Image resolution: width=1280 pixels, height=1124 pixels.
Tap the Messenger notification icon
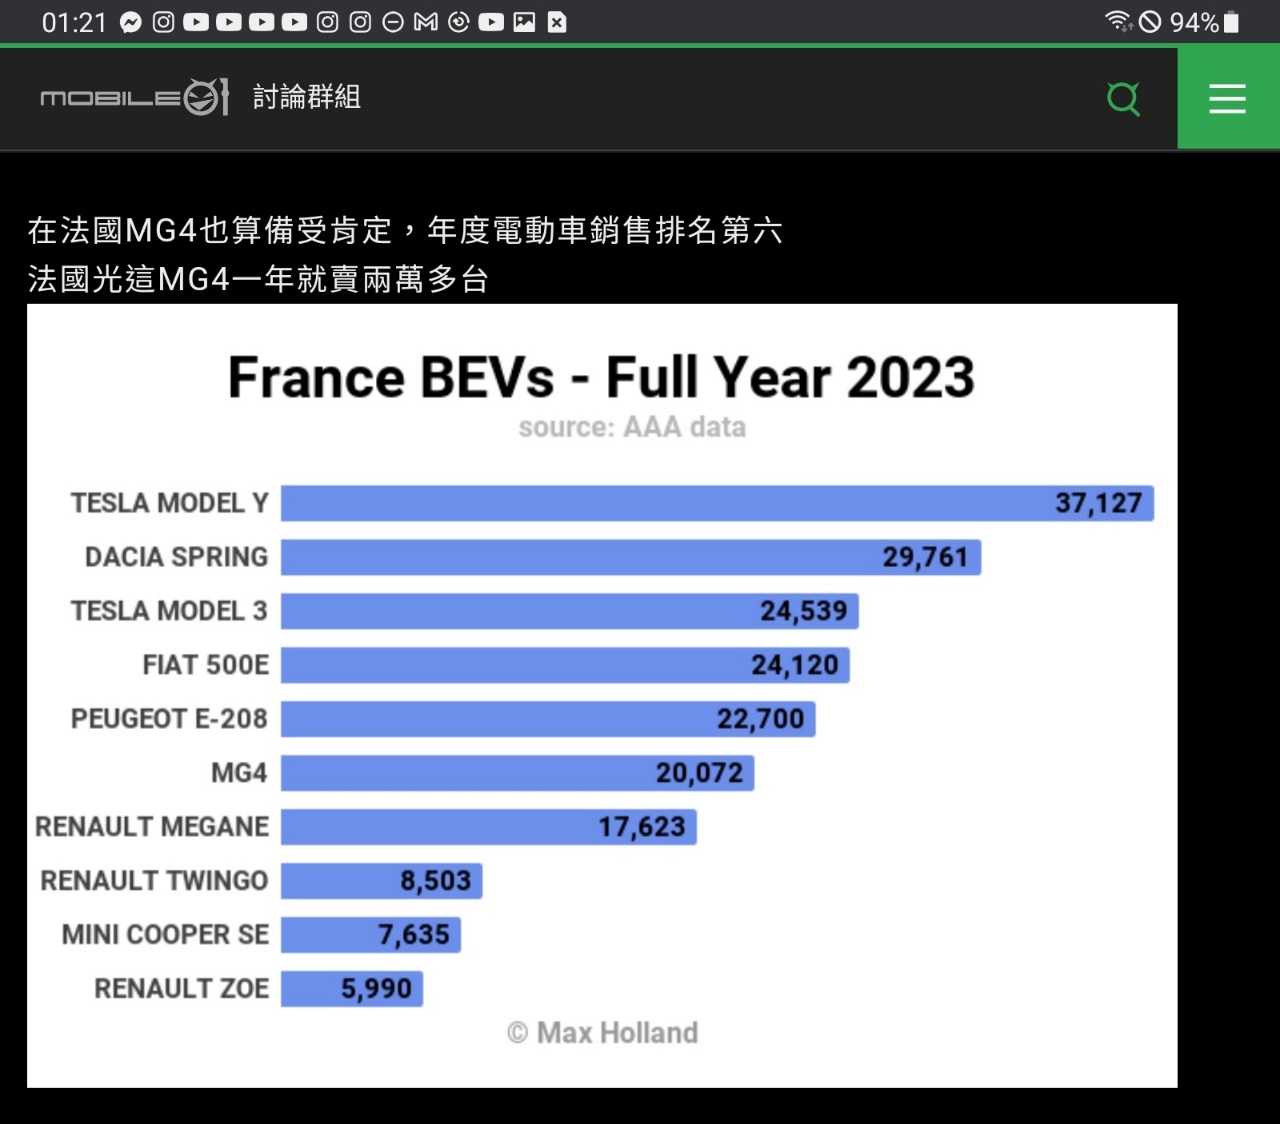pos(131,22)
